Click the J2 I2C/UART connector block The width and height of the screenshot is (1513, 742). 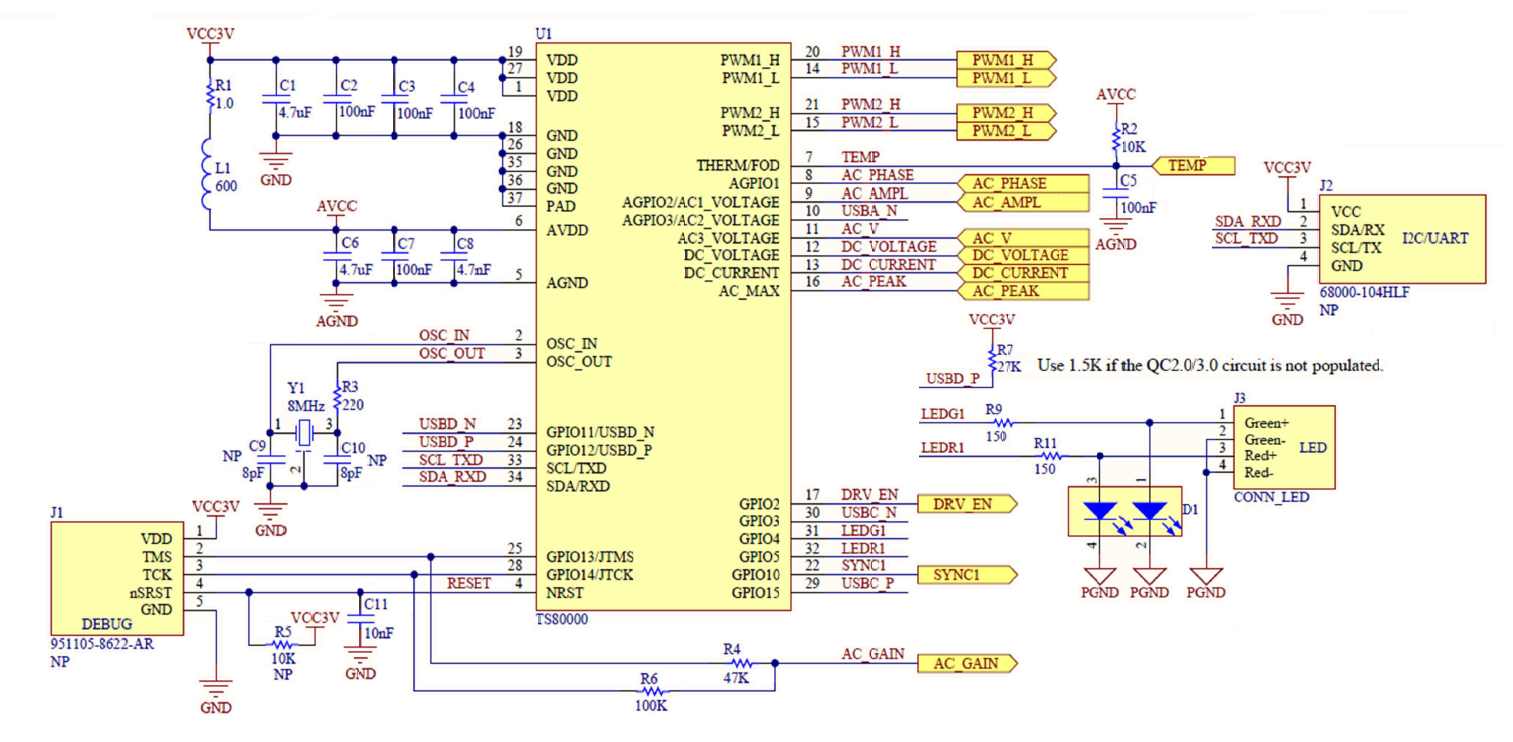click(1402, 240)
